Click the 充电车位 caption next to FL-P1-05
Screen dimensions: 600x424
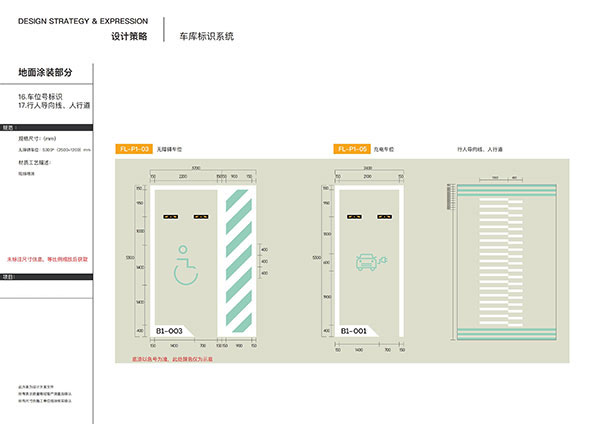[x=384, y=149]
